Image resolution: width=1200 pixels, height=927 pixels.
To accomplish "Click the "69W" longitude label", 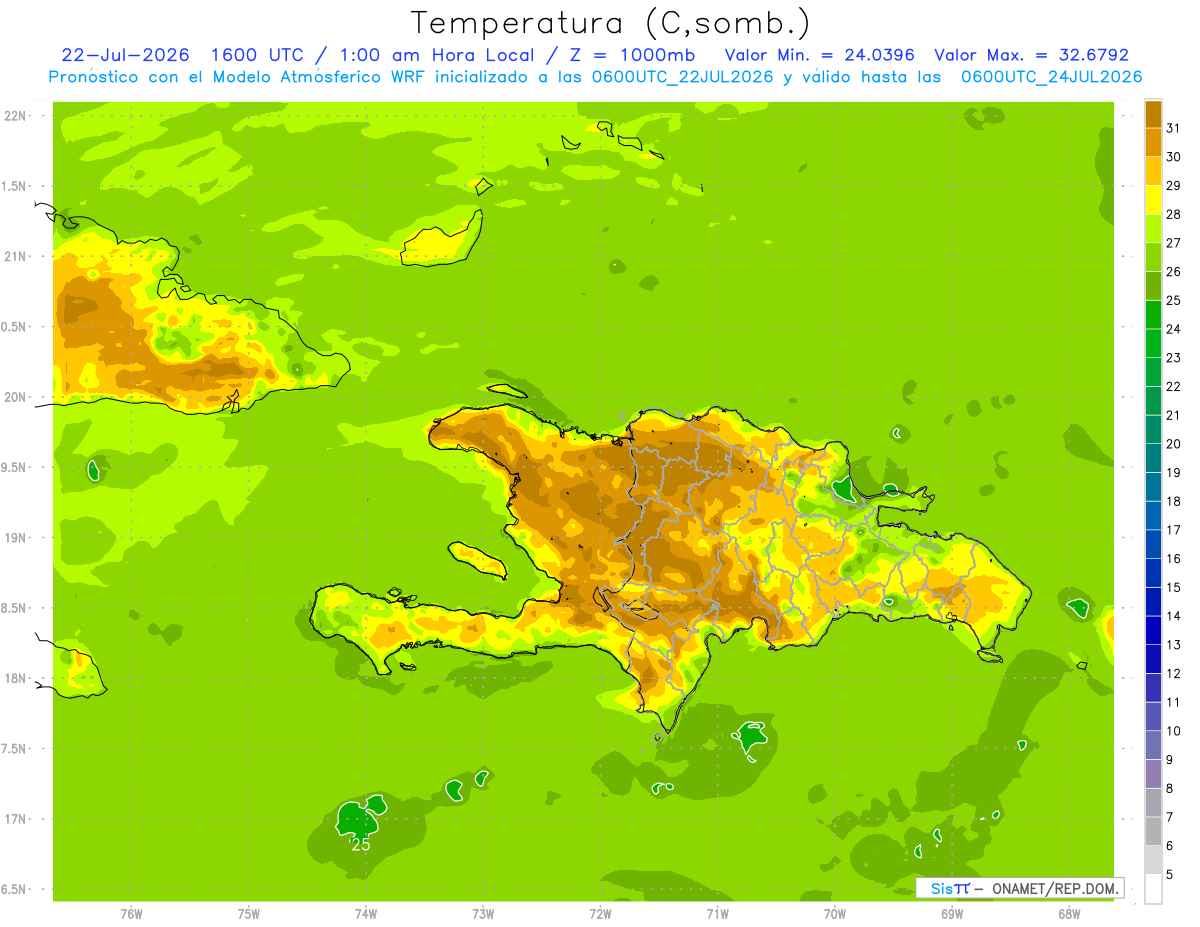I will click(952, 914).
